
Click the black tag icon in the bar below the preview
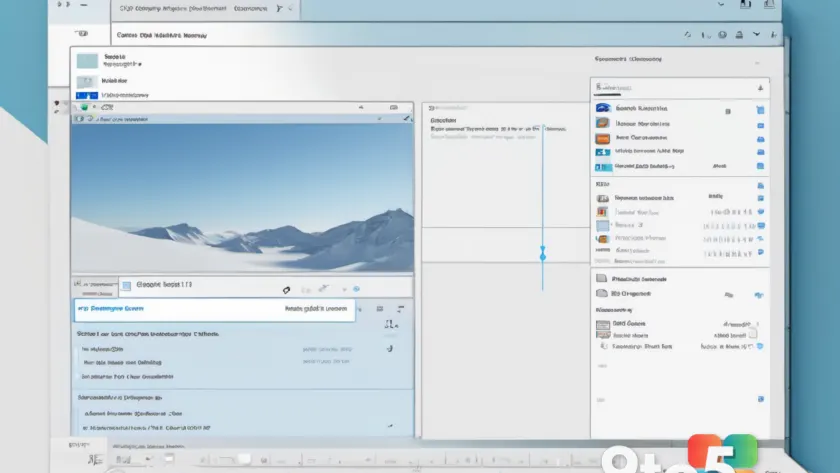pos(286,290)
